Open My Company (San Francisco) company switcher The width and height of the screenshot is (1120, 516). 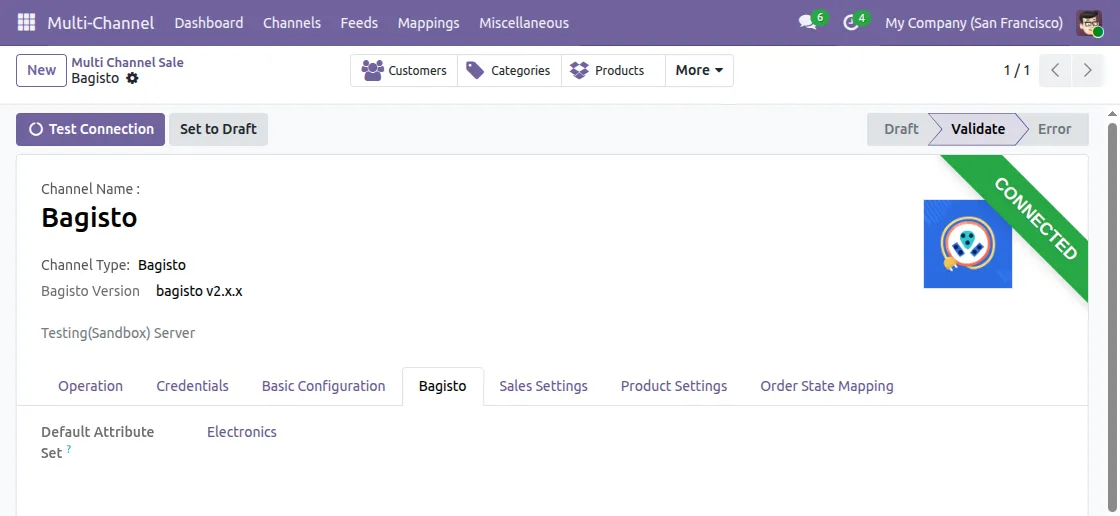974,23
